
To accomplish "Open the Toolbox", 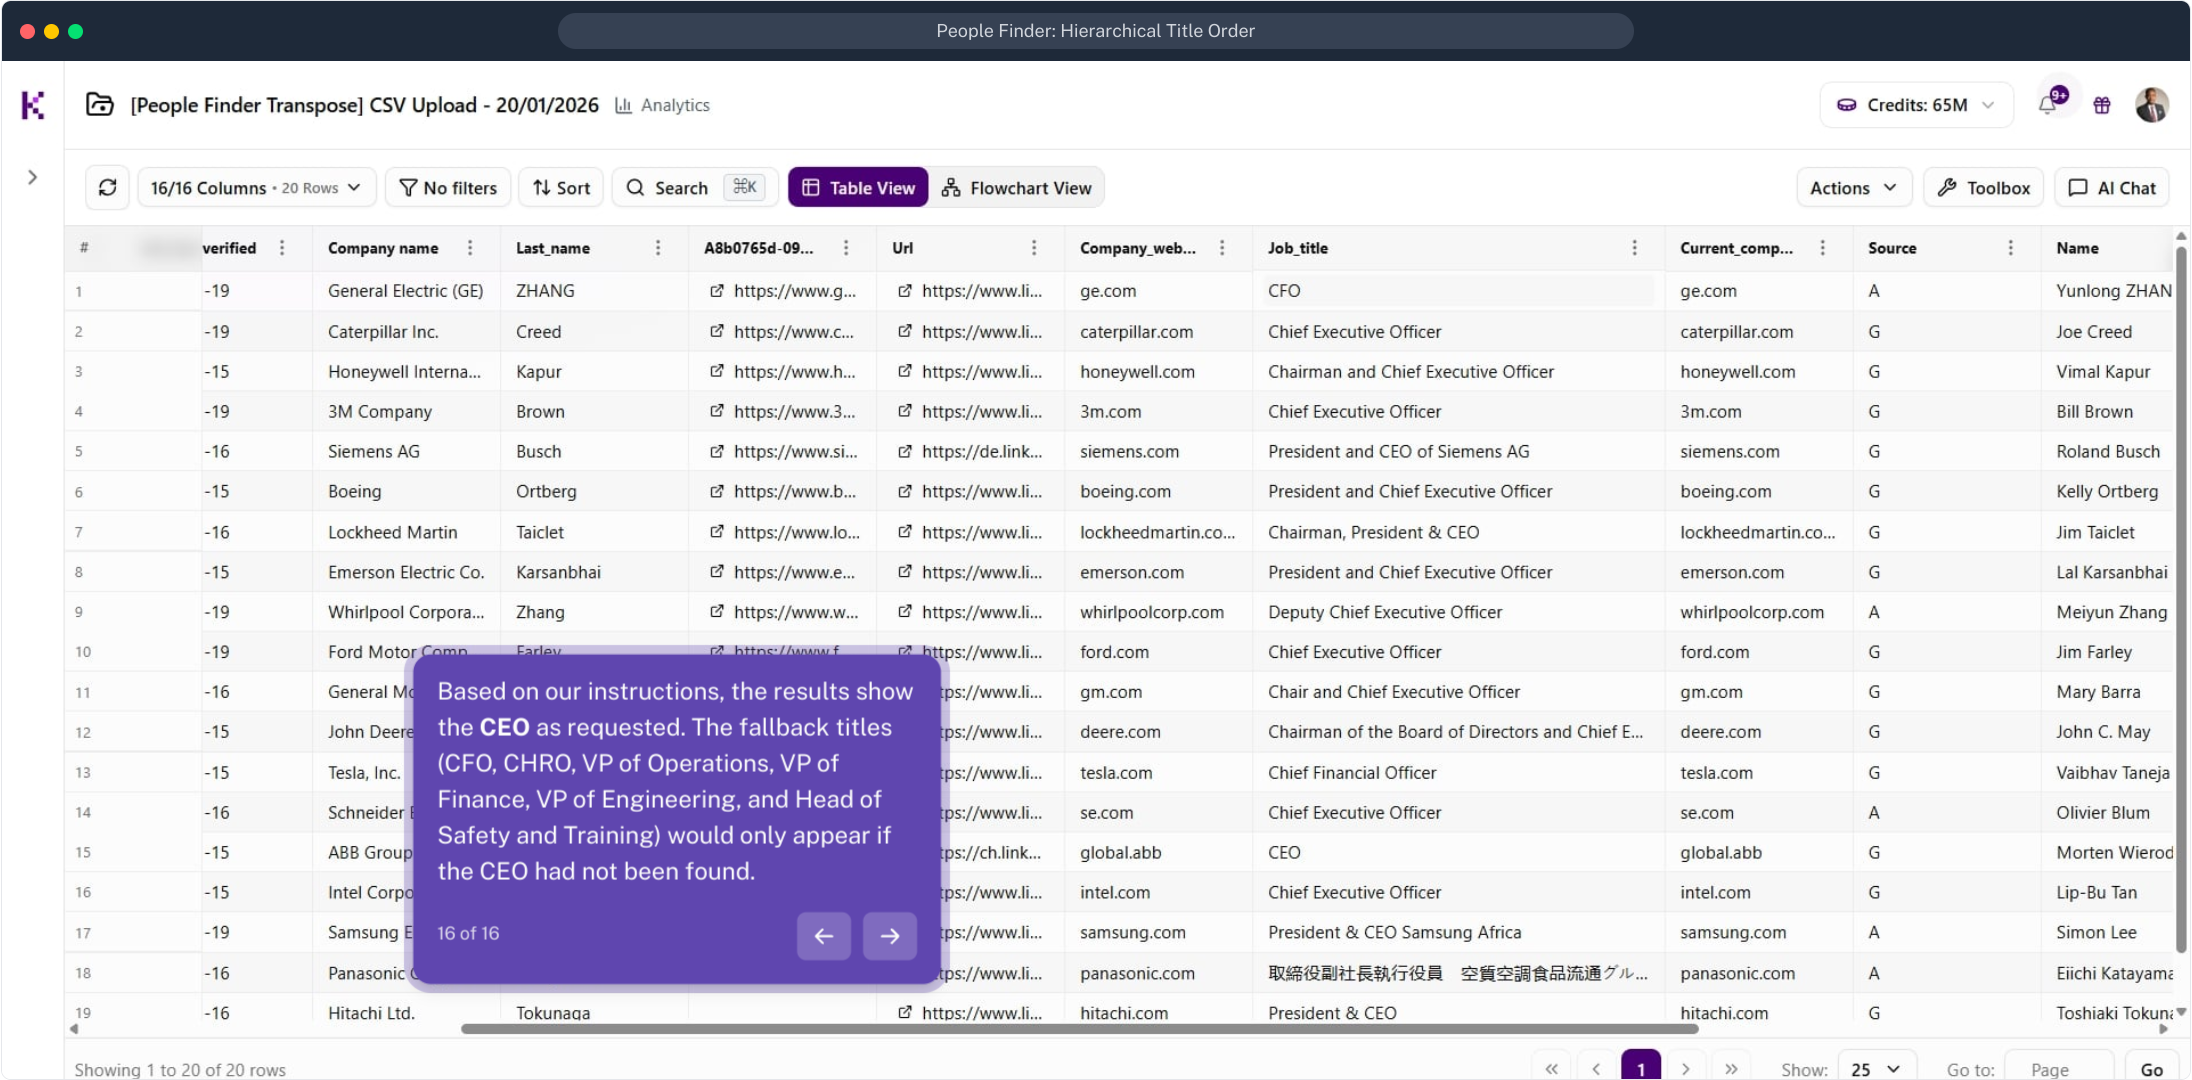I will click(1984, 188).
